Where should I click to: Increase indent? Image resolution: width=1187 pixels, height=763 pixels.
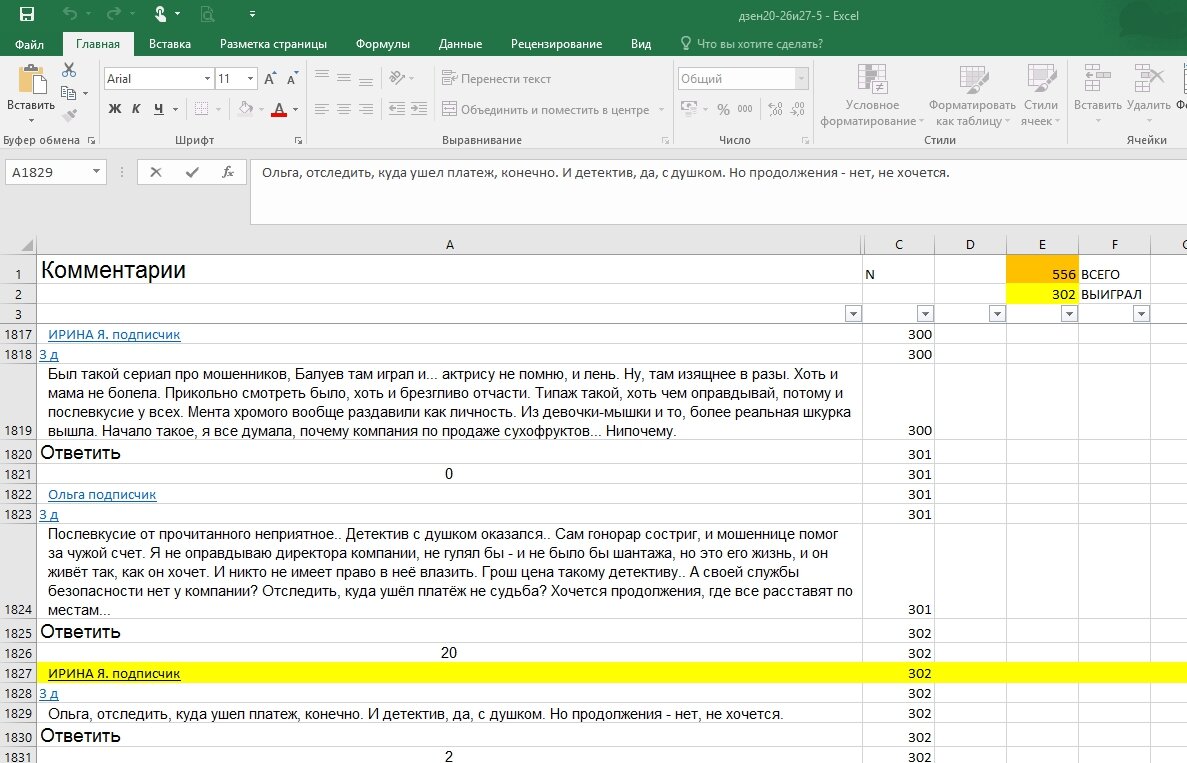[419, 109]
